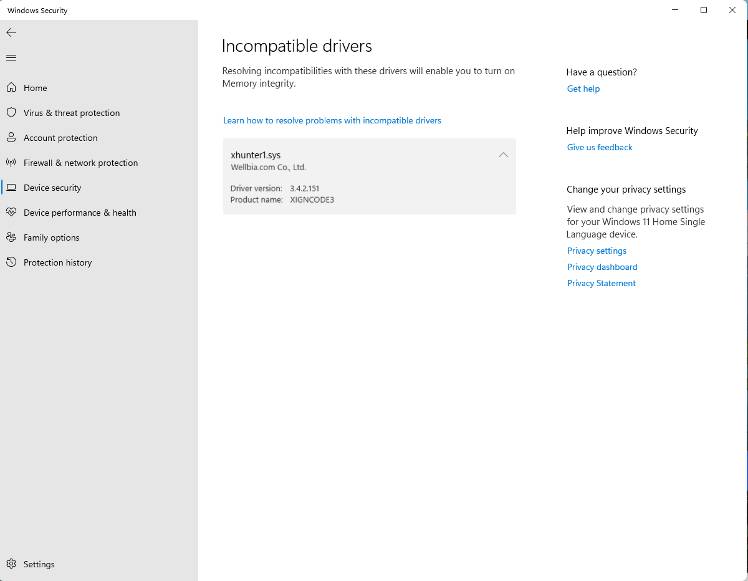Screen dimensions: 748x581
Task: Click the Virus & threat protection shield icon
Action: tap(11, 113)
